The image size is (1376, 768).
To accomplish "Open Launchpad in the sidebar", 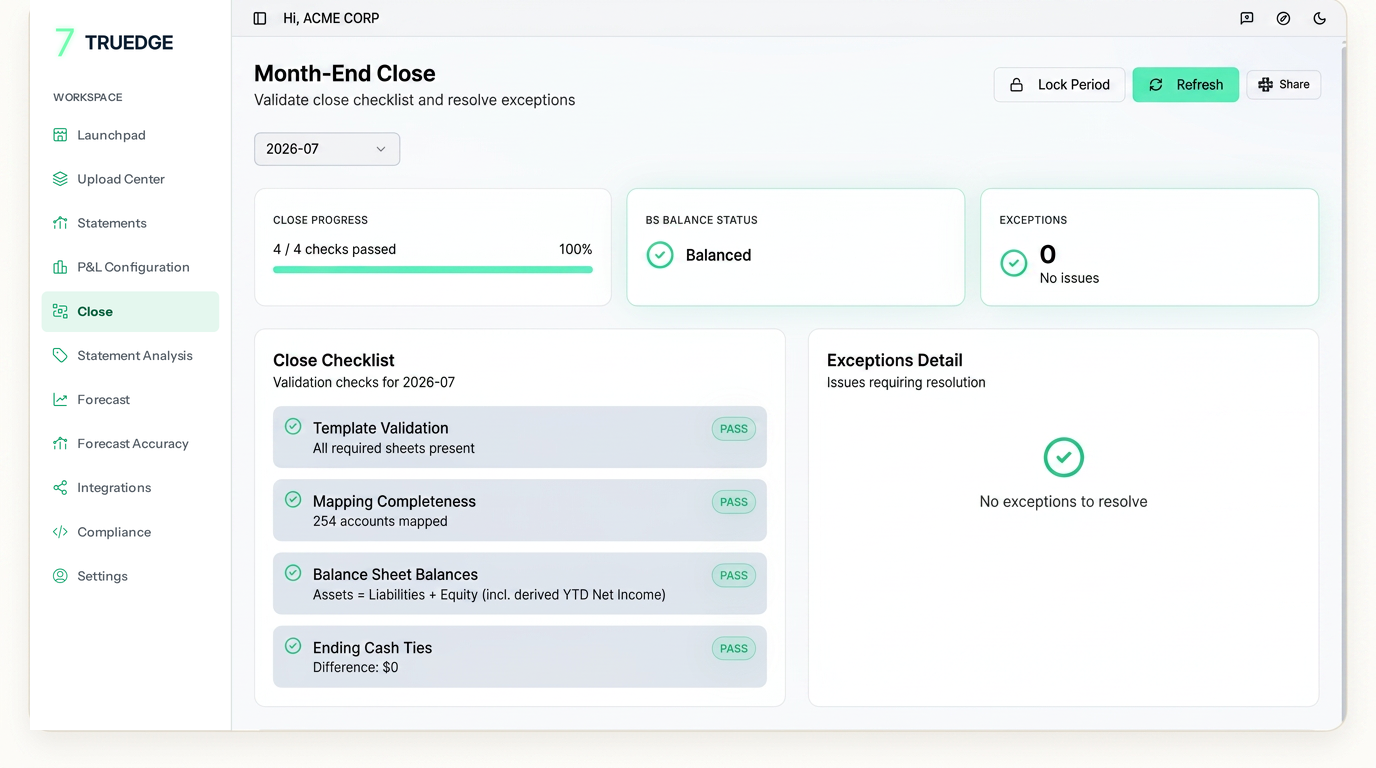I will [x=130, y=135].
